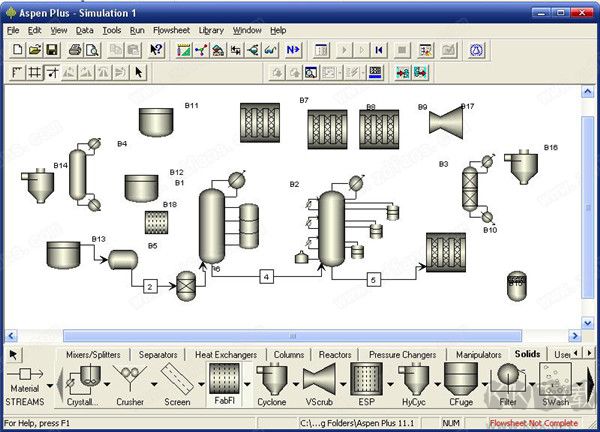Expand the Cyclone icon variants dropdown
The image size is (600, 432).
pos(296,382)
